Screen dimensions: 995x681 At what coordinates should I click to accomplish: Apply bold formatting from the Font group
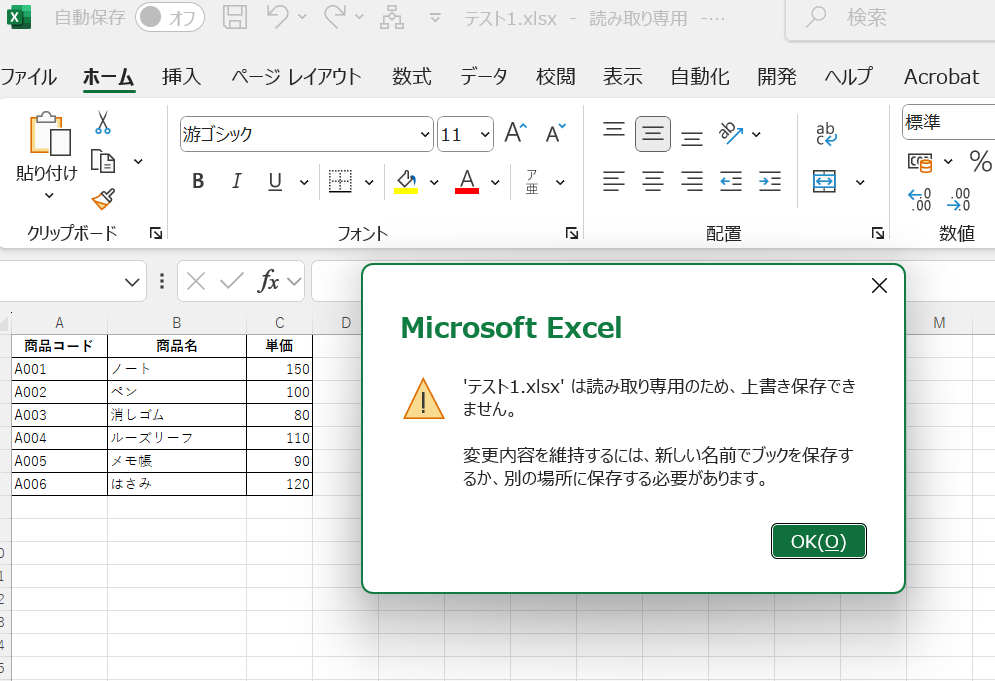(197, 181)
